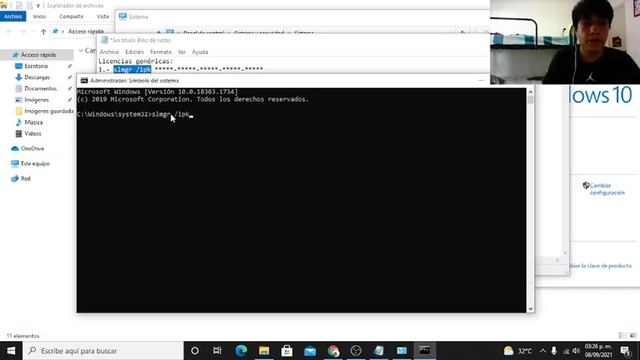Open the Inicio ribbon tab in Explorer

40,16
